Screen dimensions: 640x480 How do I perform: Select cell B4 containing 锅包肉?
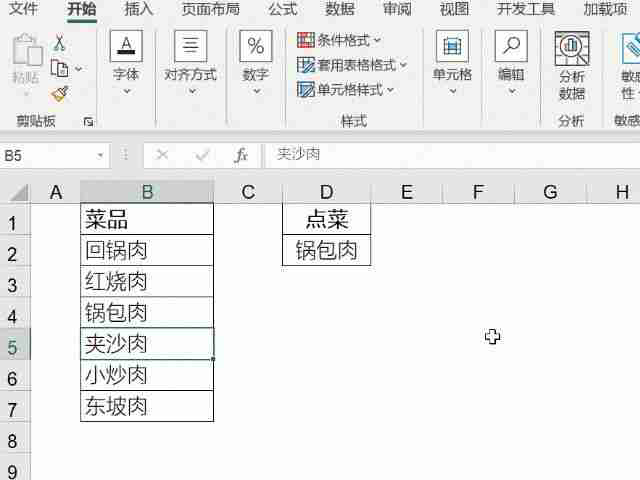point(147,312)
